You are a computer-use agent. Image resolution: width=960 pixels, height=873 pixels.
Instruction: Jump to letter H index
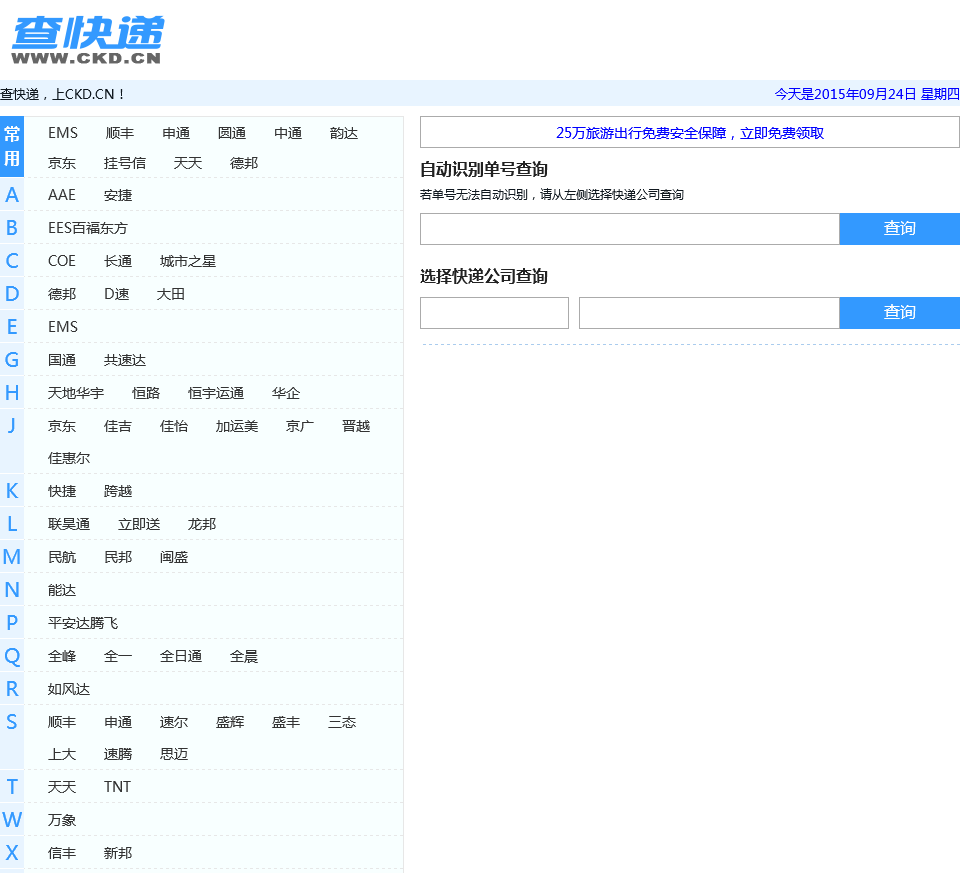[12, 393]
